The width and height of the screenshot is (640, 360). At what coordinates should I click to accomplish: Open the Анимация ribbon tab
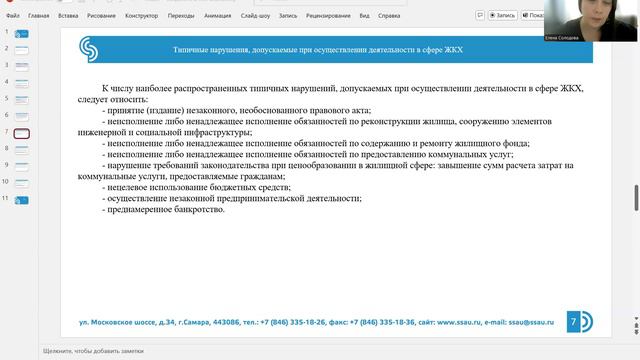(x=218, y=16)
